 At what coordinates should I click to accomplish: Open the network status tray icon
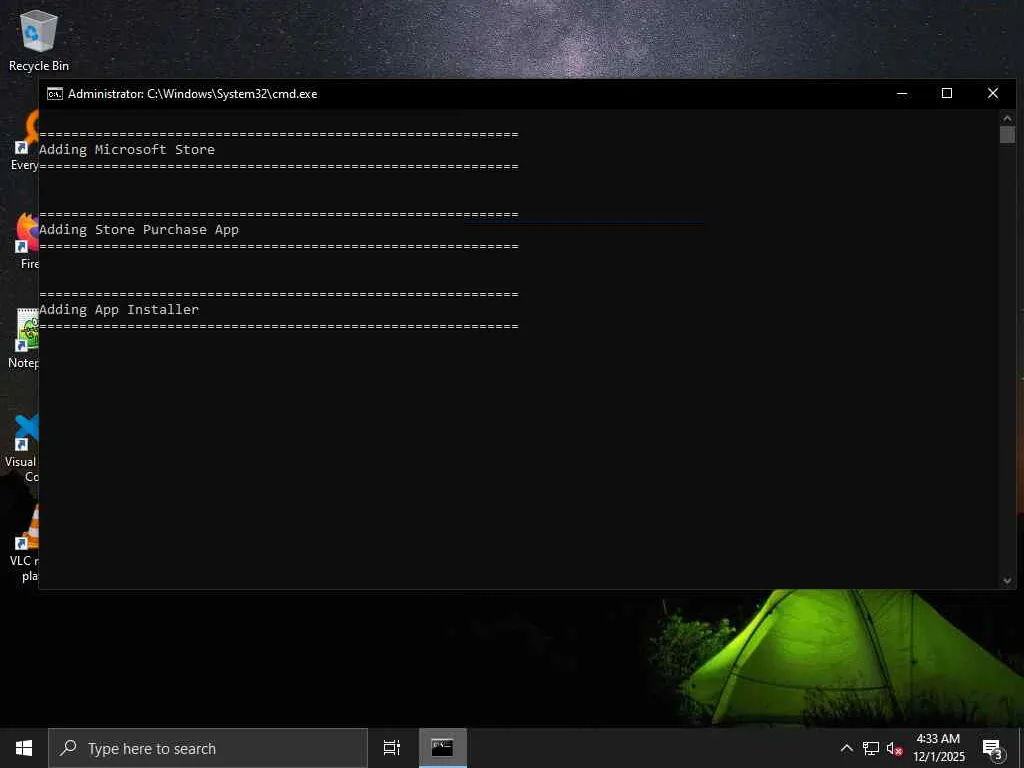tap(871, 748)
